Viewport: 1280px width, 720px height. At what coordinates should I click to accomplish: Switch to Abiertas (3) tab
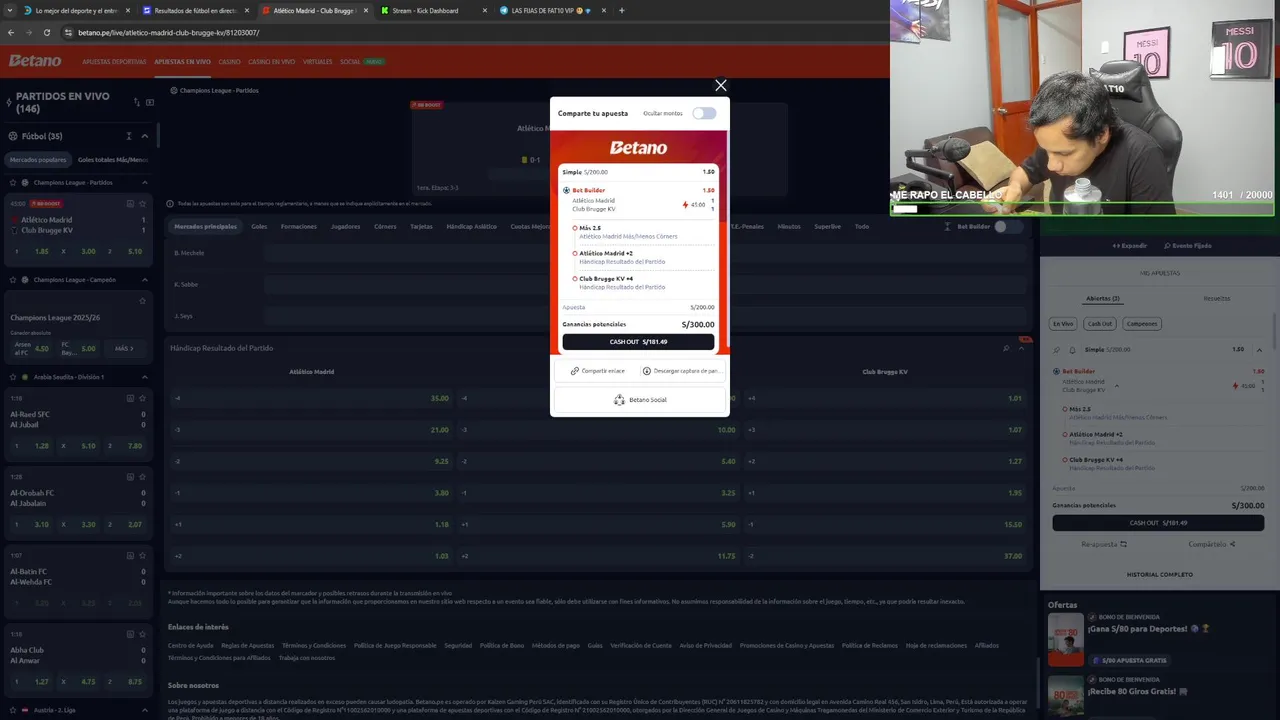click(1103, 299)
